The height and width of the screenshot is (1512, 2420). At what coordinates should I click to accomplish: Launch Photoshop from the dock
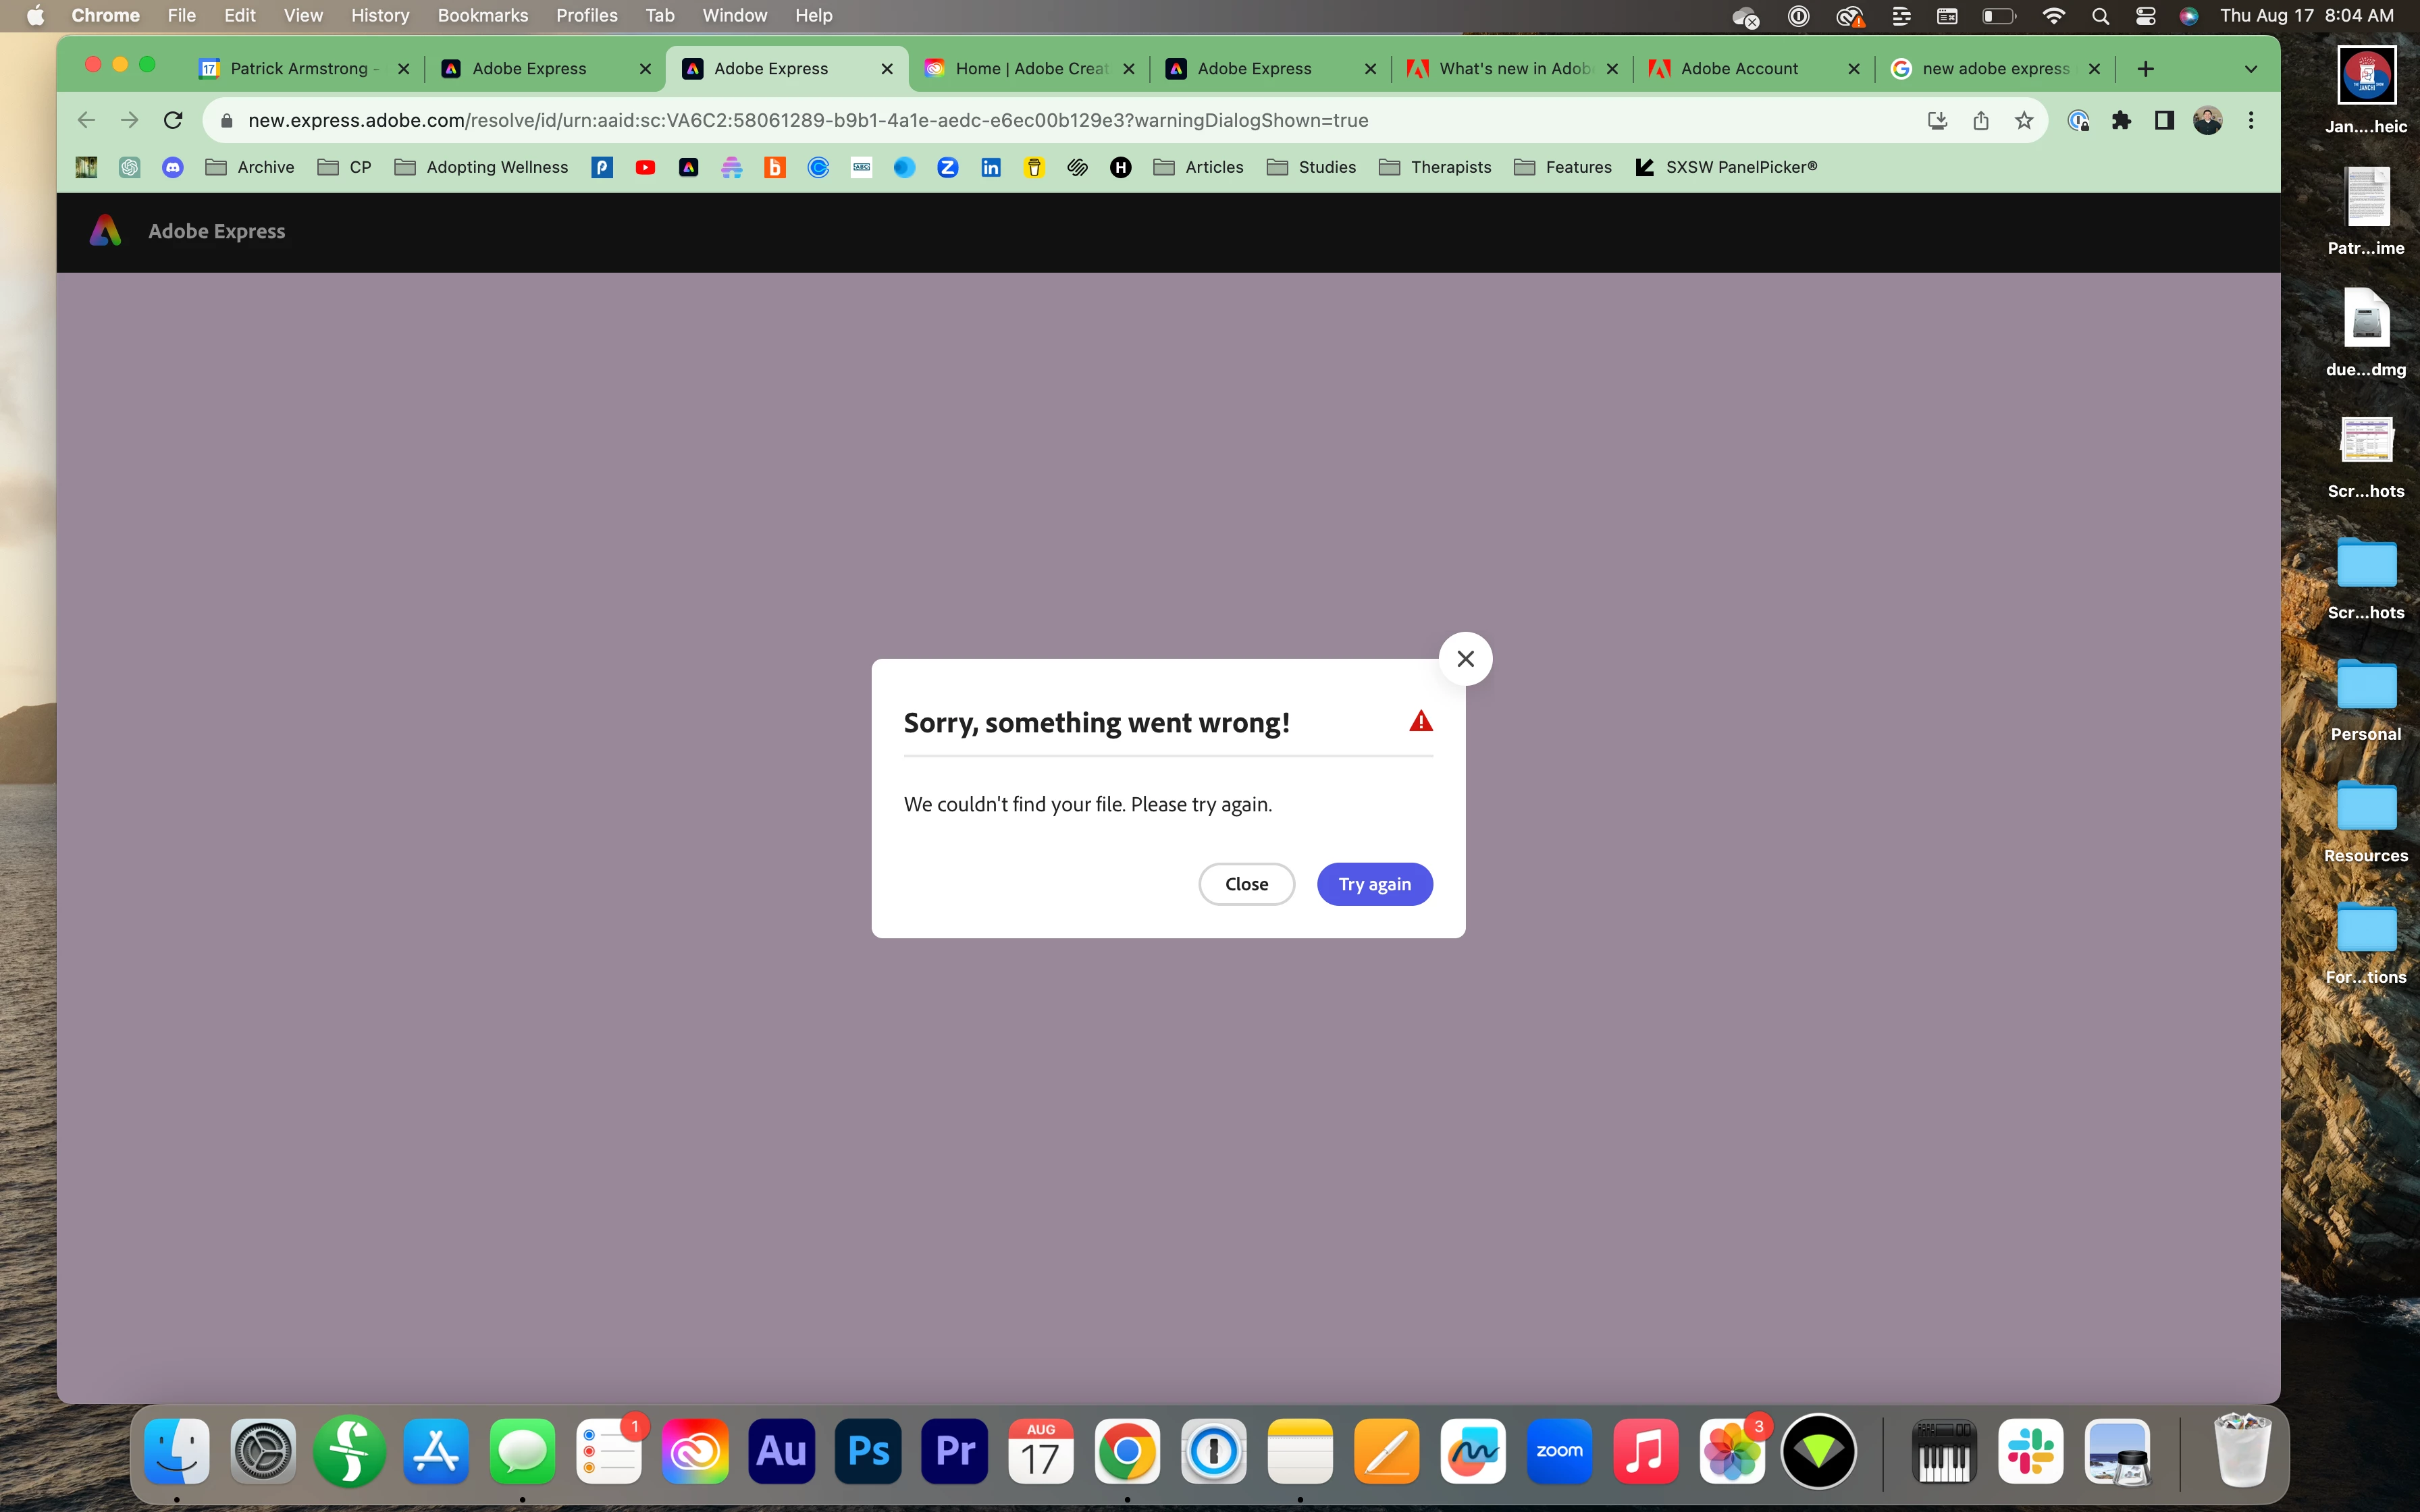pos(868,1450)
